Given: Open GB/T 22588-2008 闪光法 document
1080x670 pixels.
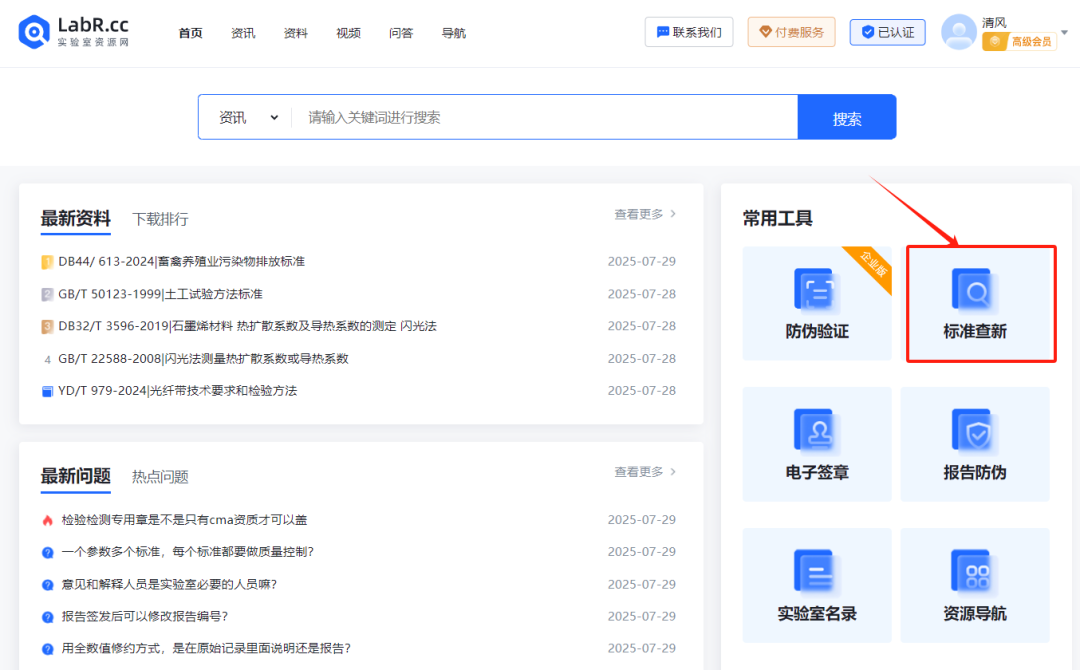Looking at the screenshot, I should (x=203, y=359).
